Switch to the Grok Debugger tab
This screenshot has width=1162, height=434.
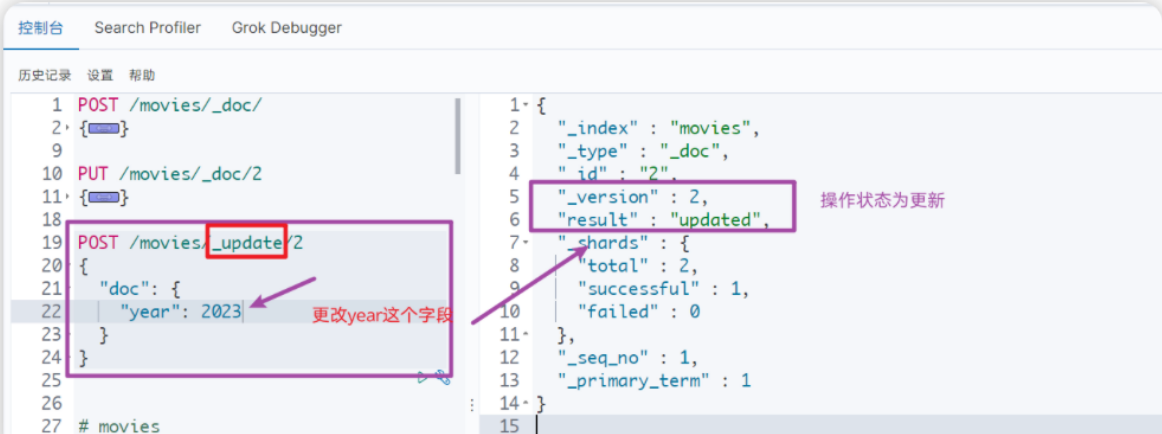pyautogui.click(x=287, y=28)
